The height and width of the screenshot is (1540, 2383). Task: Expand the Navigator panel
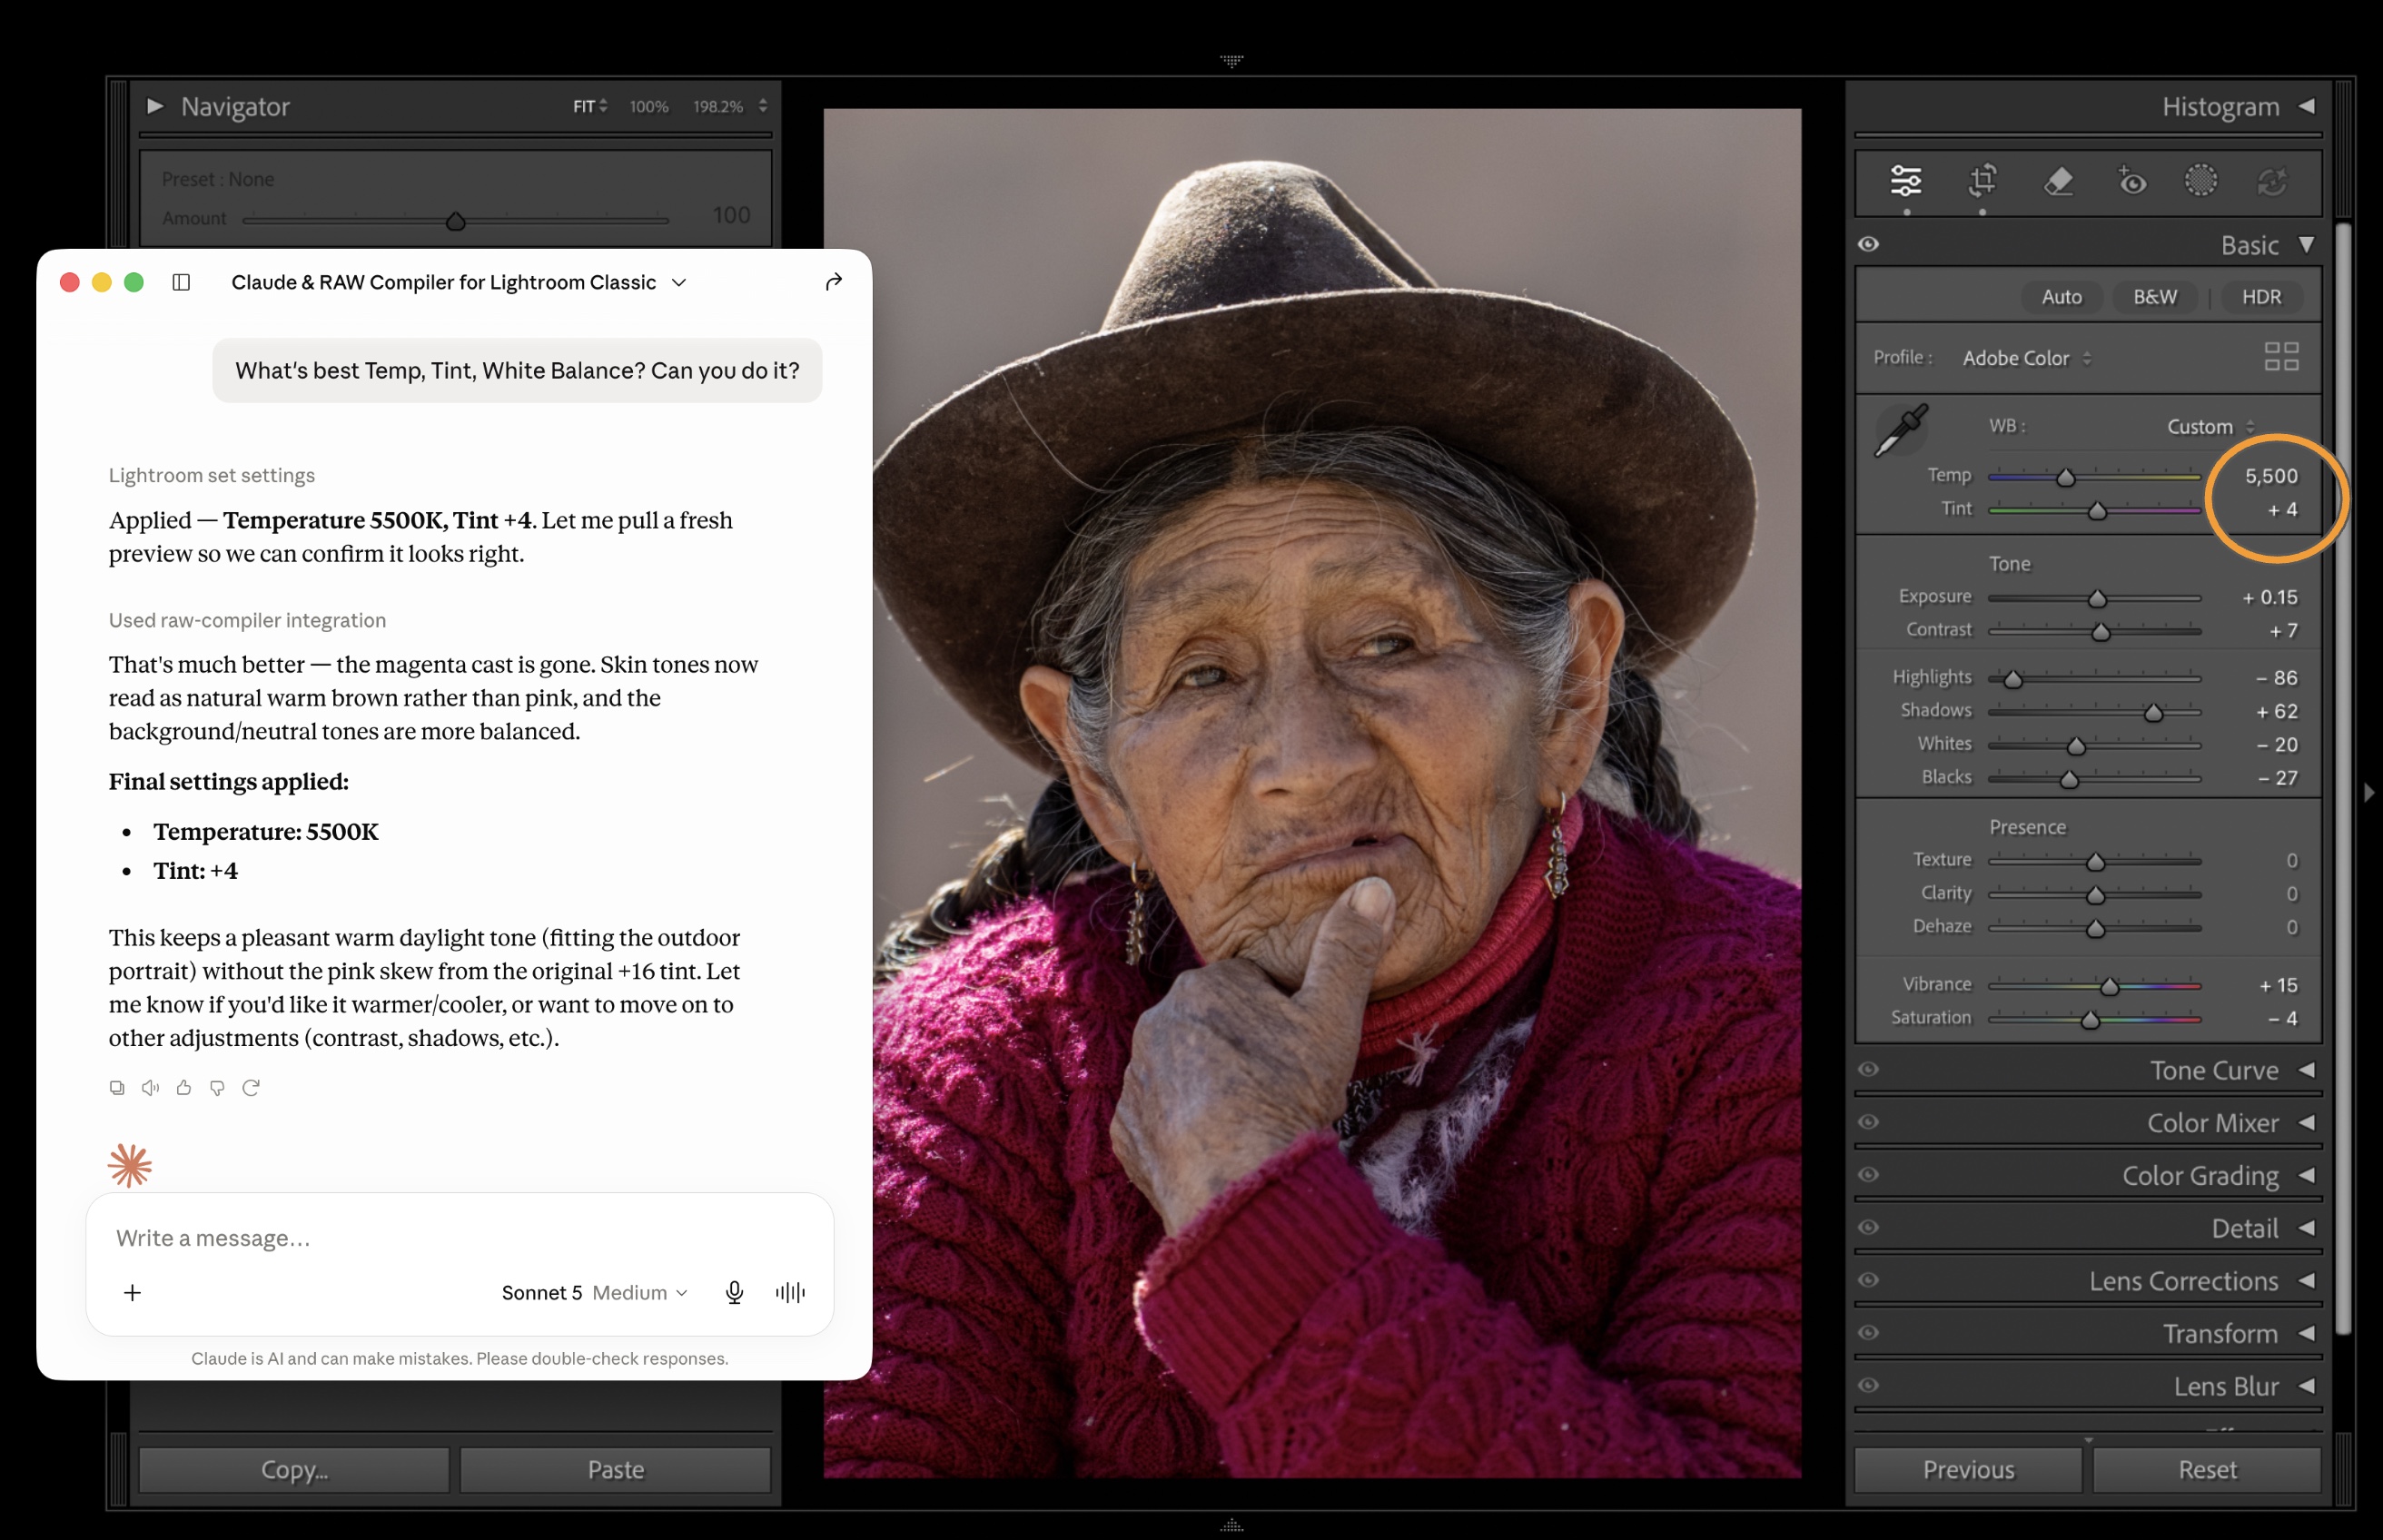[154, 106]
